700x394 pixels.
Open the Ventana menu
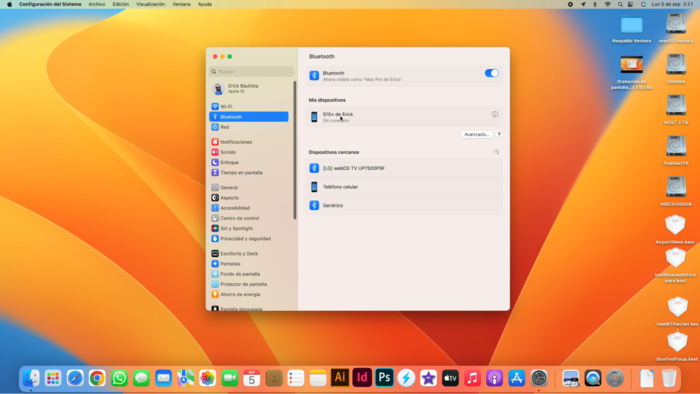181,4
